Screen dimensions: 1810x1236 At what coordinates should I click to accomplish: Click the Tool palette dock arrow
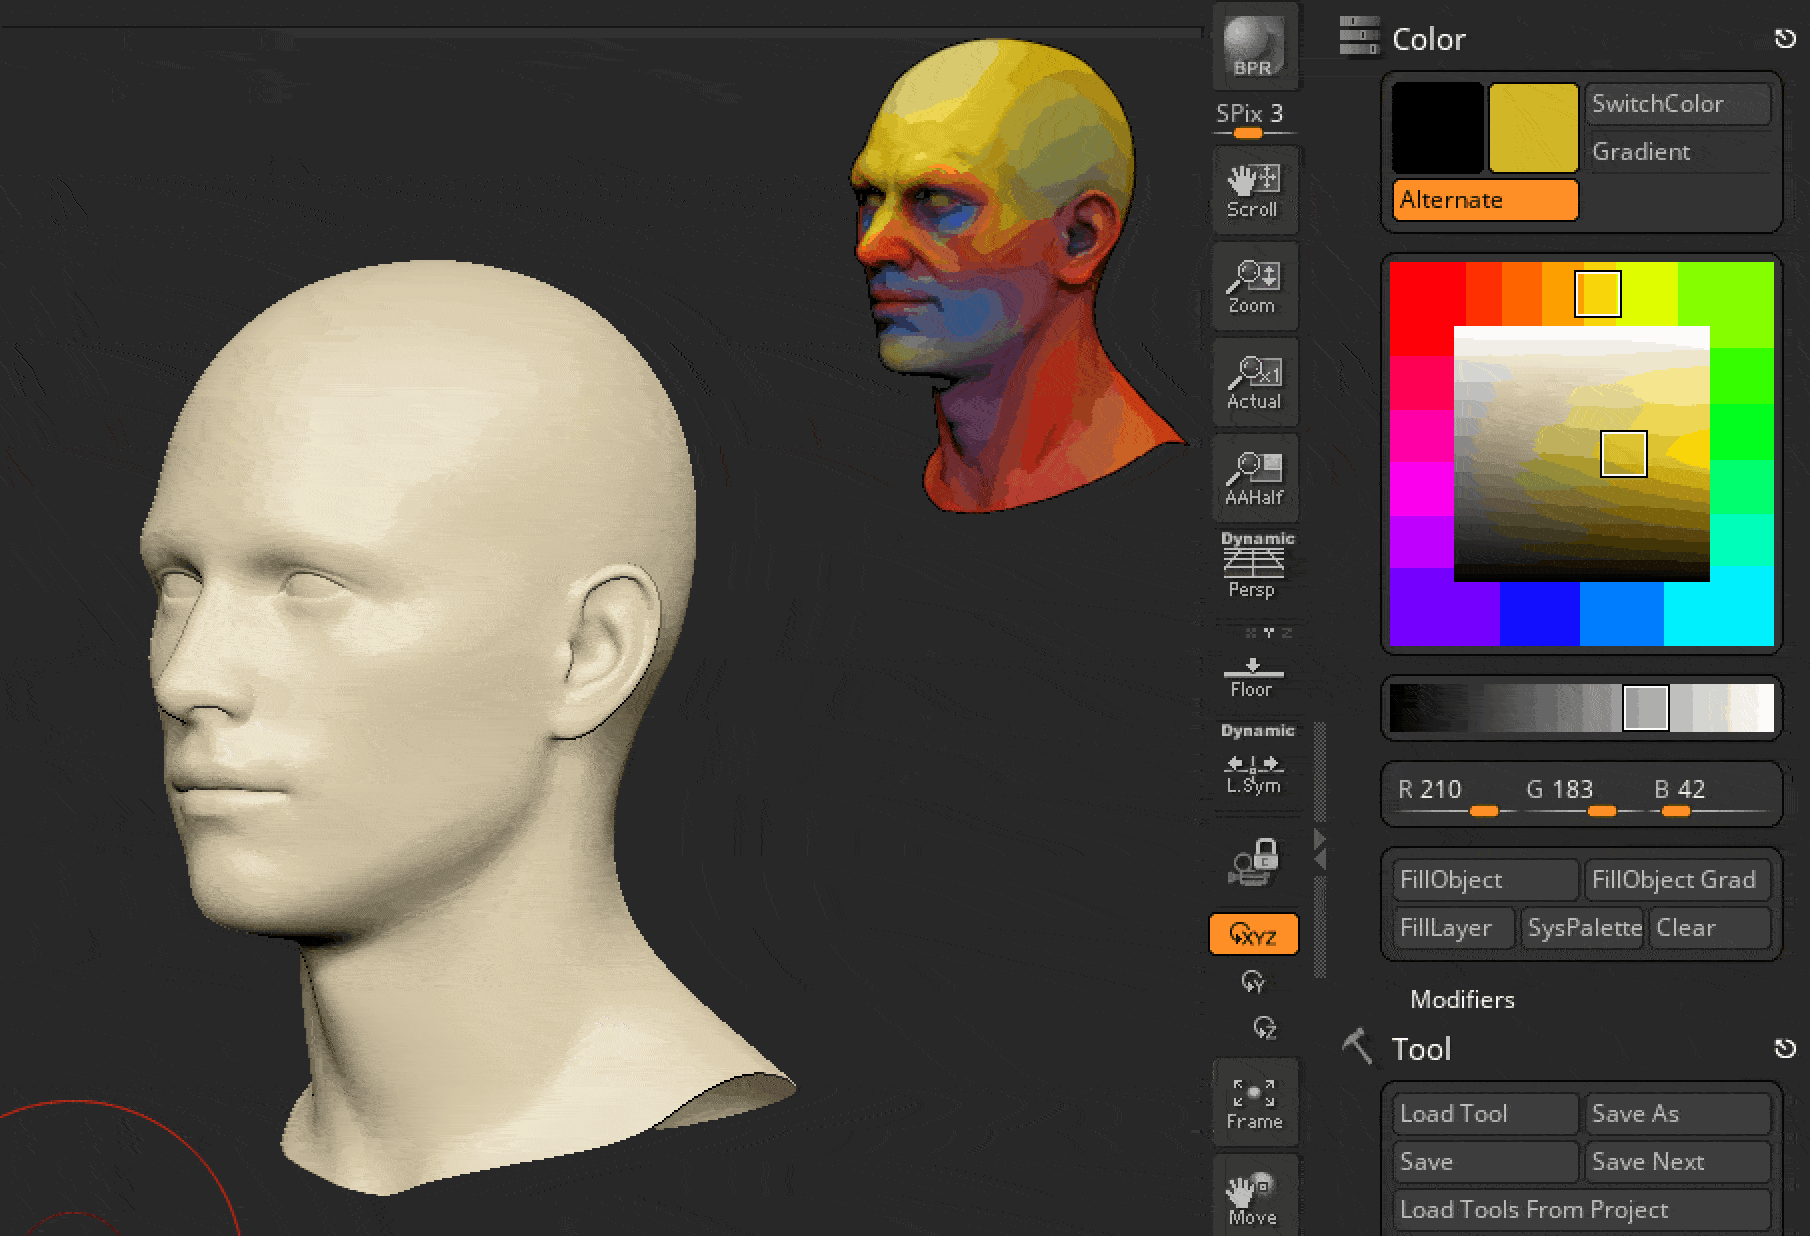(x=1785, y=1048)
